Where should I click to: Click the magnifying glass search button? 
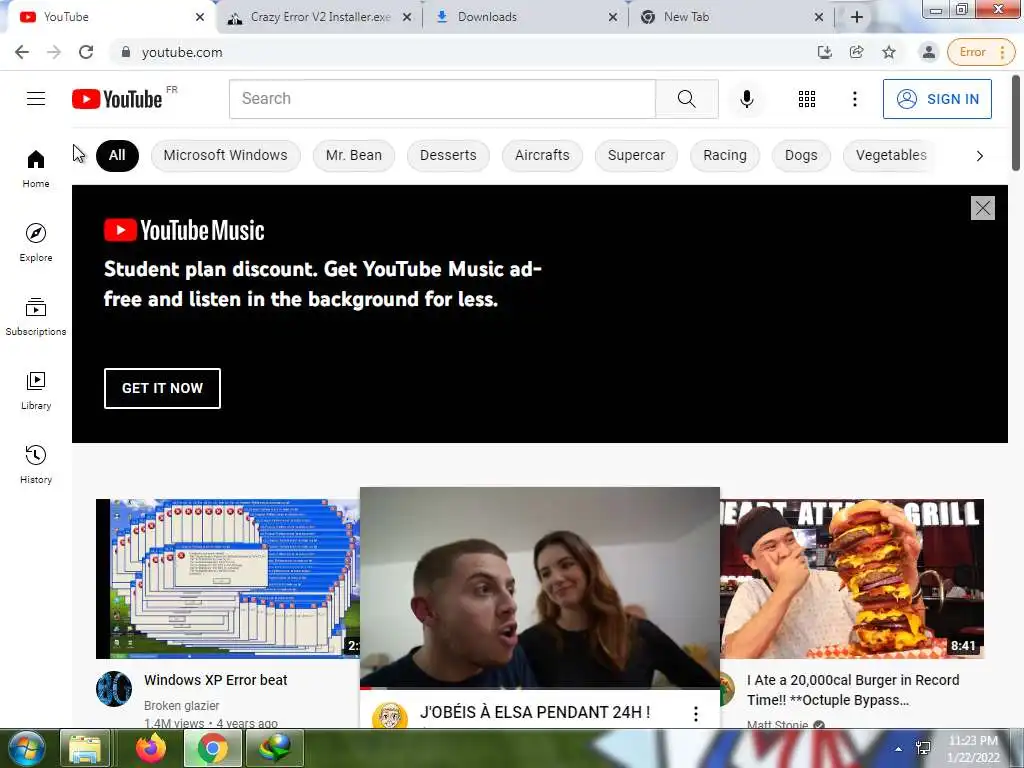(686, 99)
